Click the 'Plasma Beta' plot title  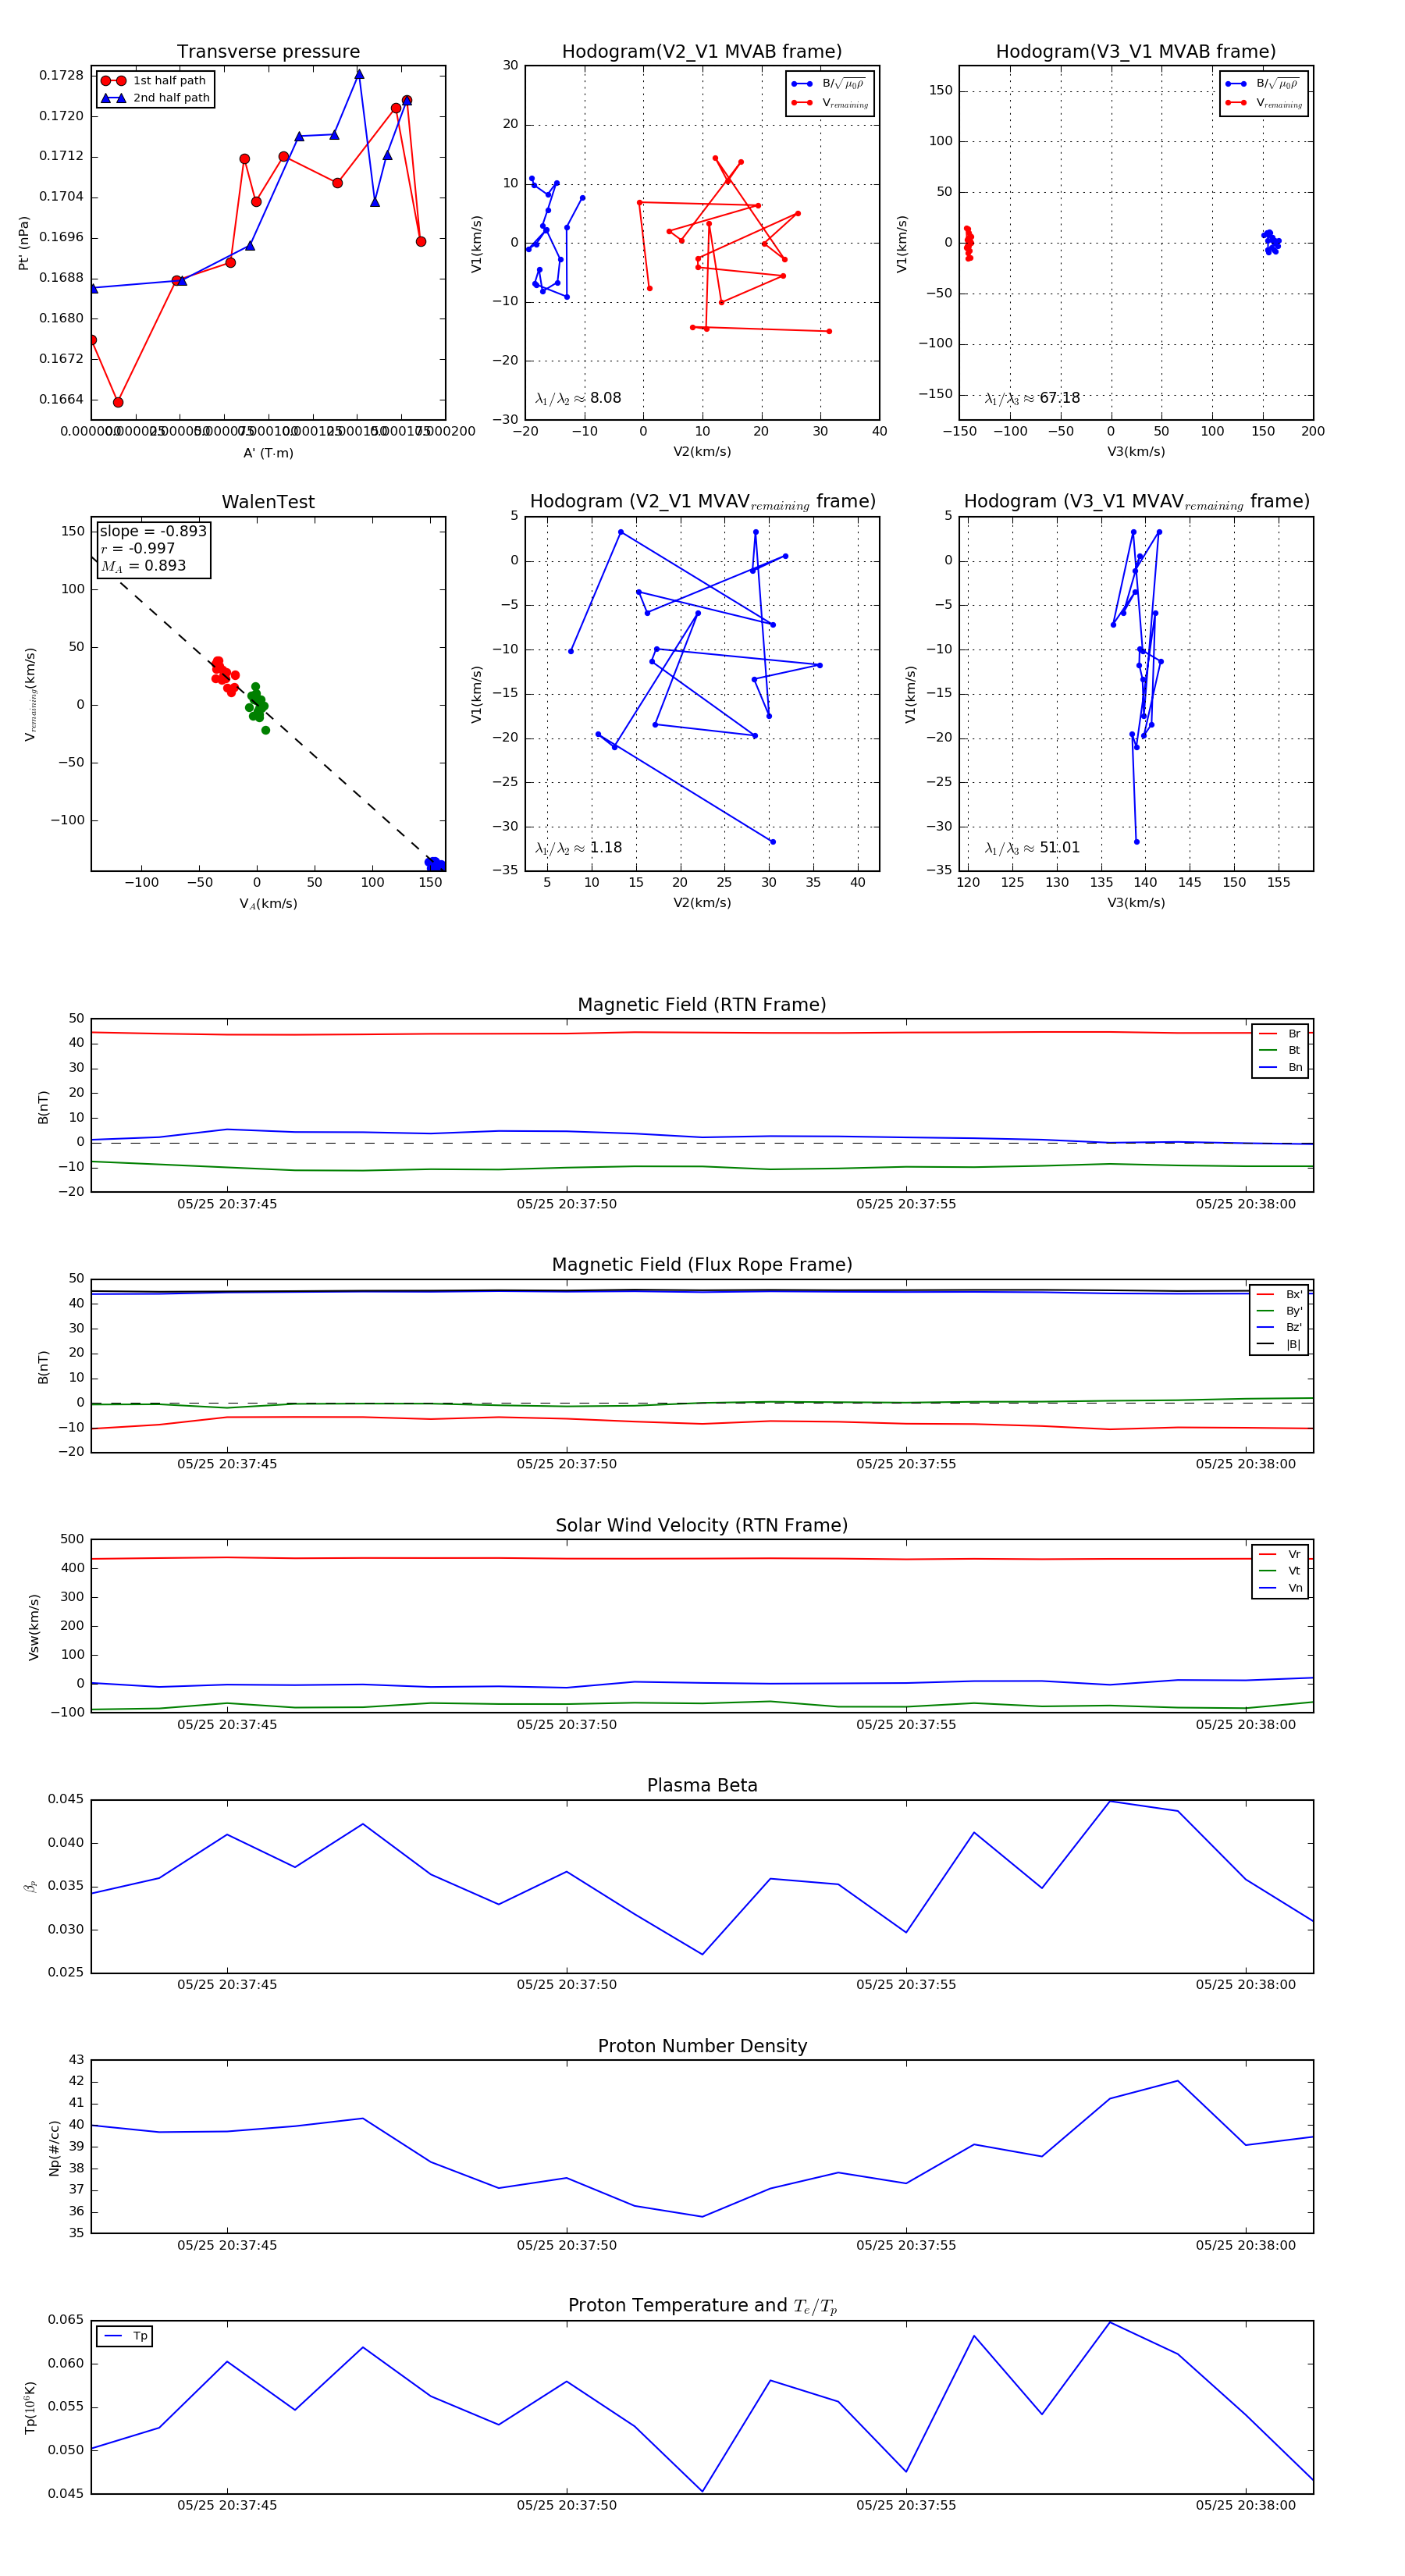tap(702, 1786)
